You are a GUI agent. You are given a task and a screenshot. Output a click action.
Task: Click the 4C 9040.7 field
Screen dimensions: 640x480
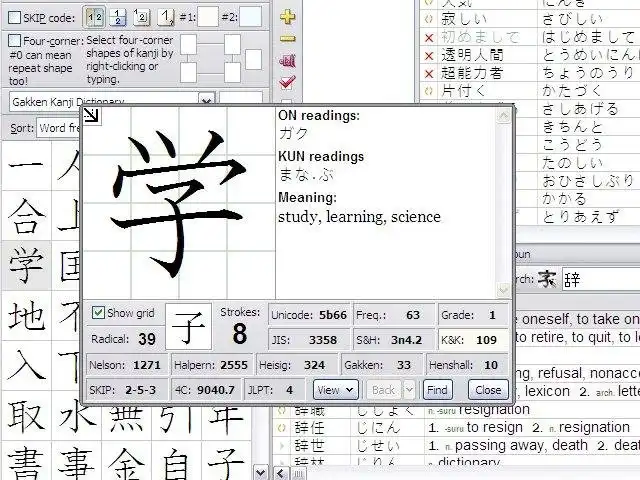(x=206, y=390)
